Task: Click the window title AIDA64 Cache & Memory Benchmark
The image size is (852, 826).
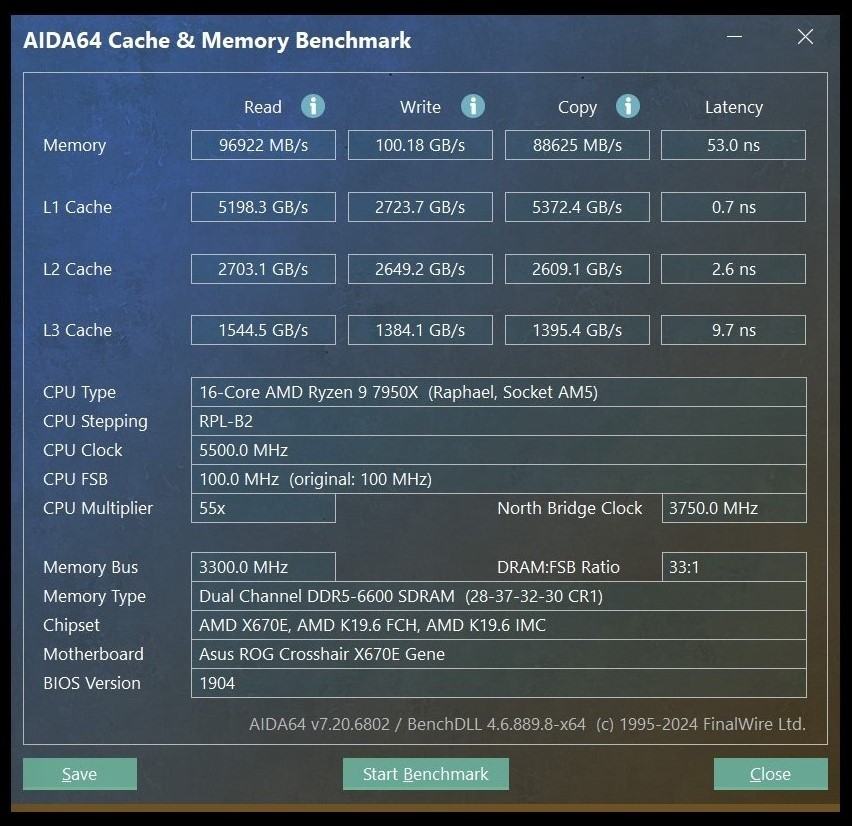Action: click(x=217, y=41)
